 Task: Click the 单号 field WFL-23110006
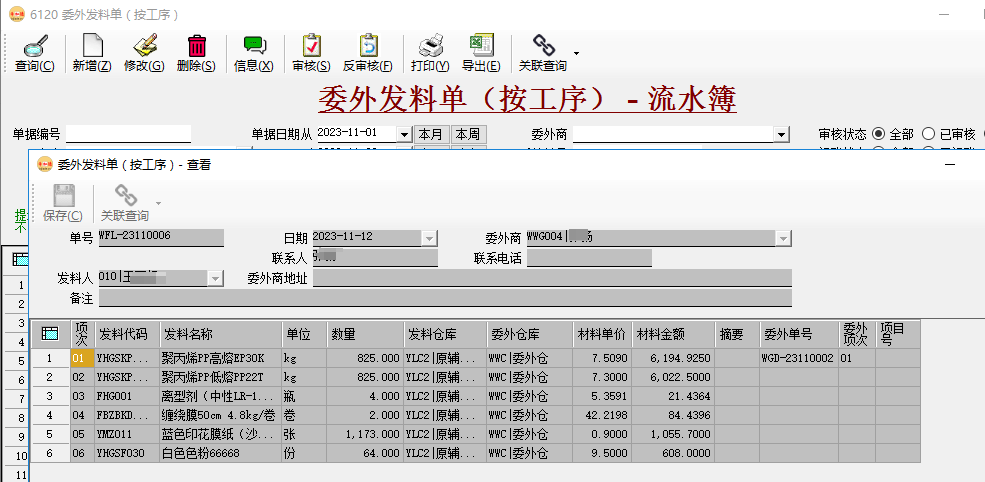[x=161, y=238]
